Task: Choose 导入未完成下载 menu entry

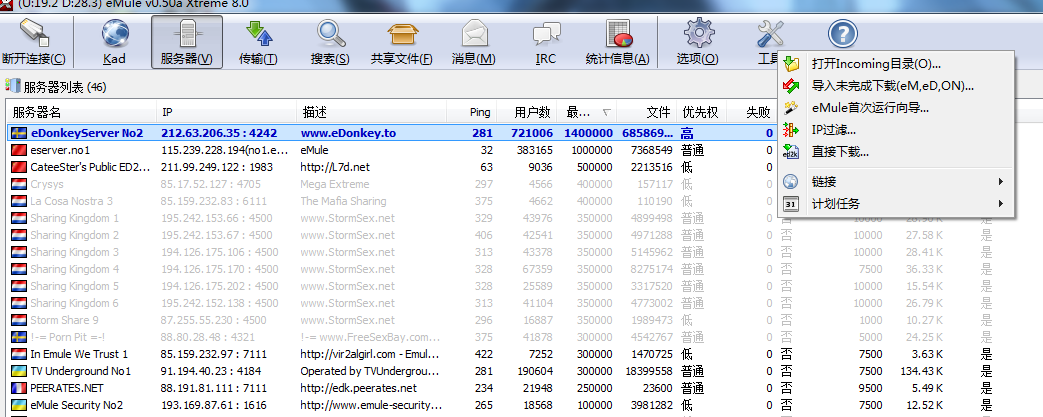Action: [895, 86]
